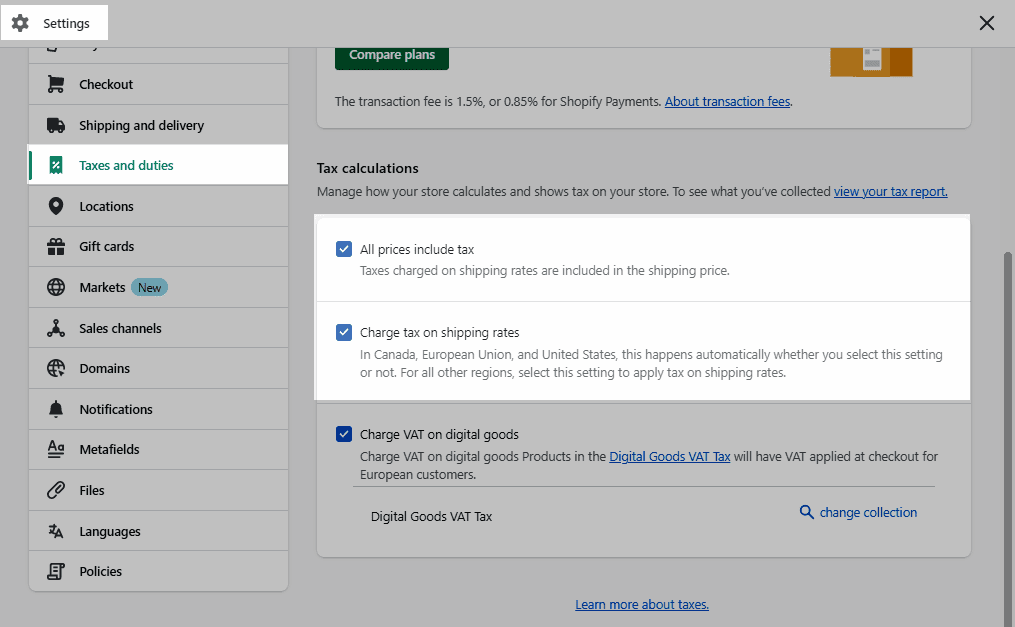Click the Taxes and duties receipt icon
The width and height of the screenshot is (1015, 627).
pyautogui.click(x=56, y=165)
